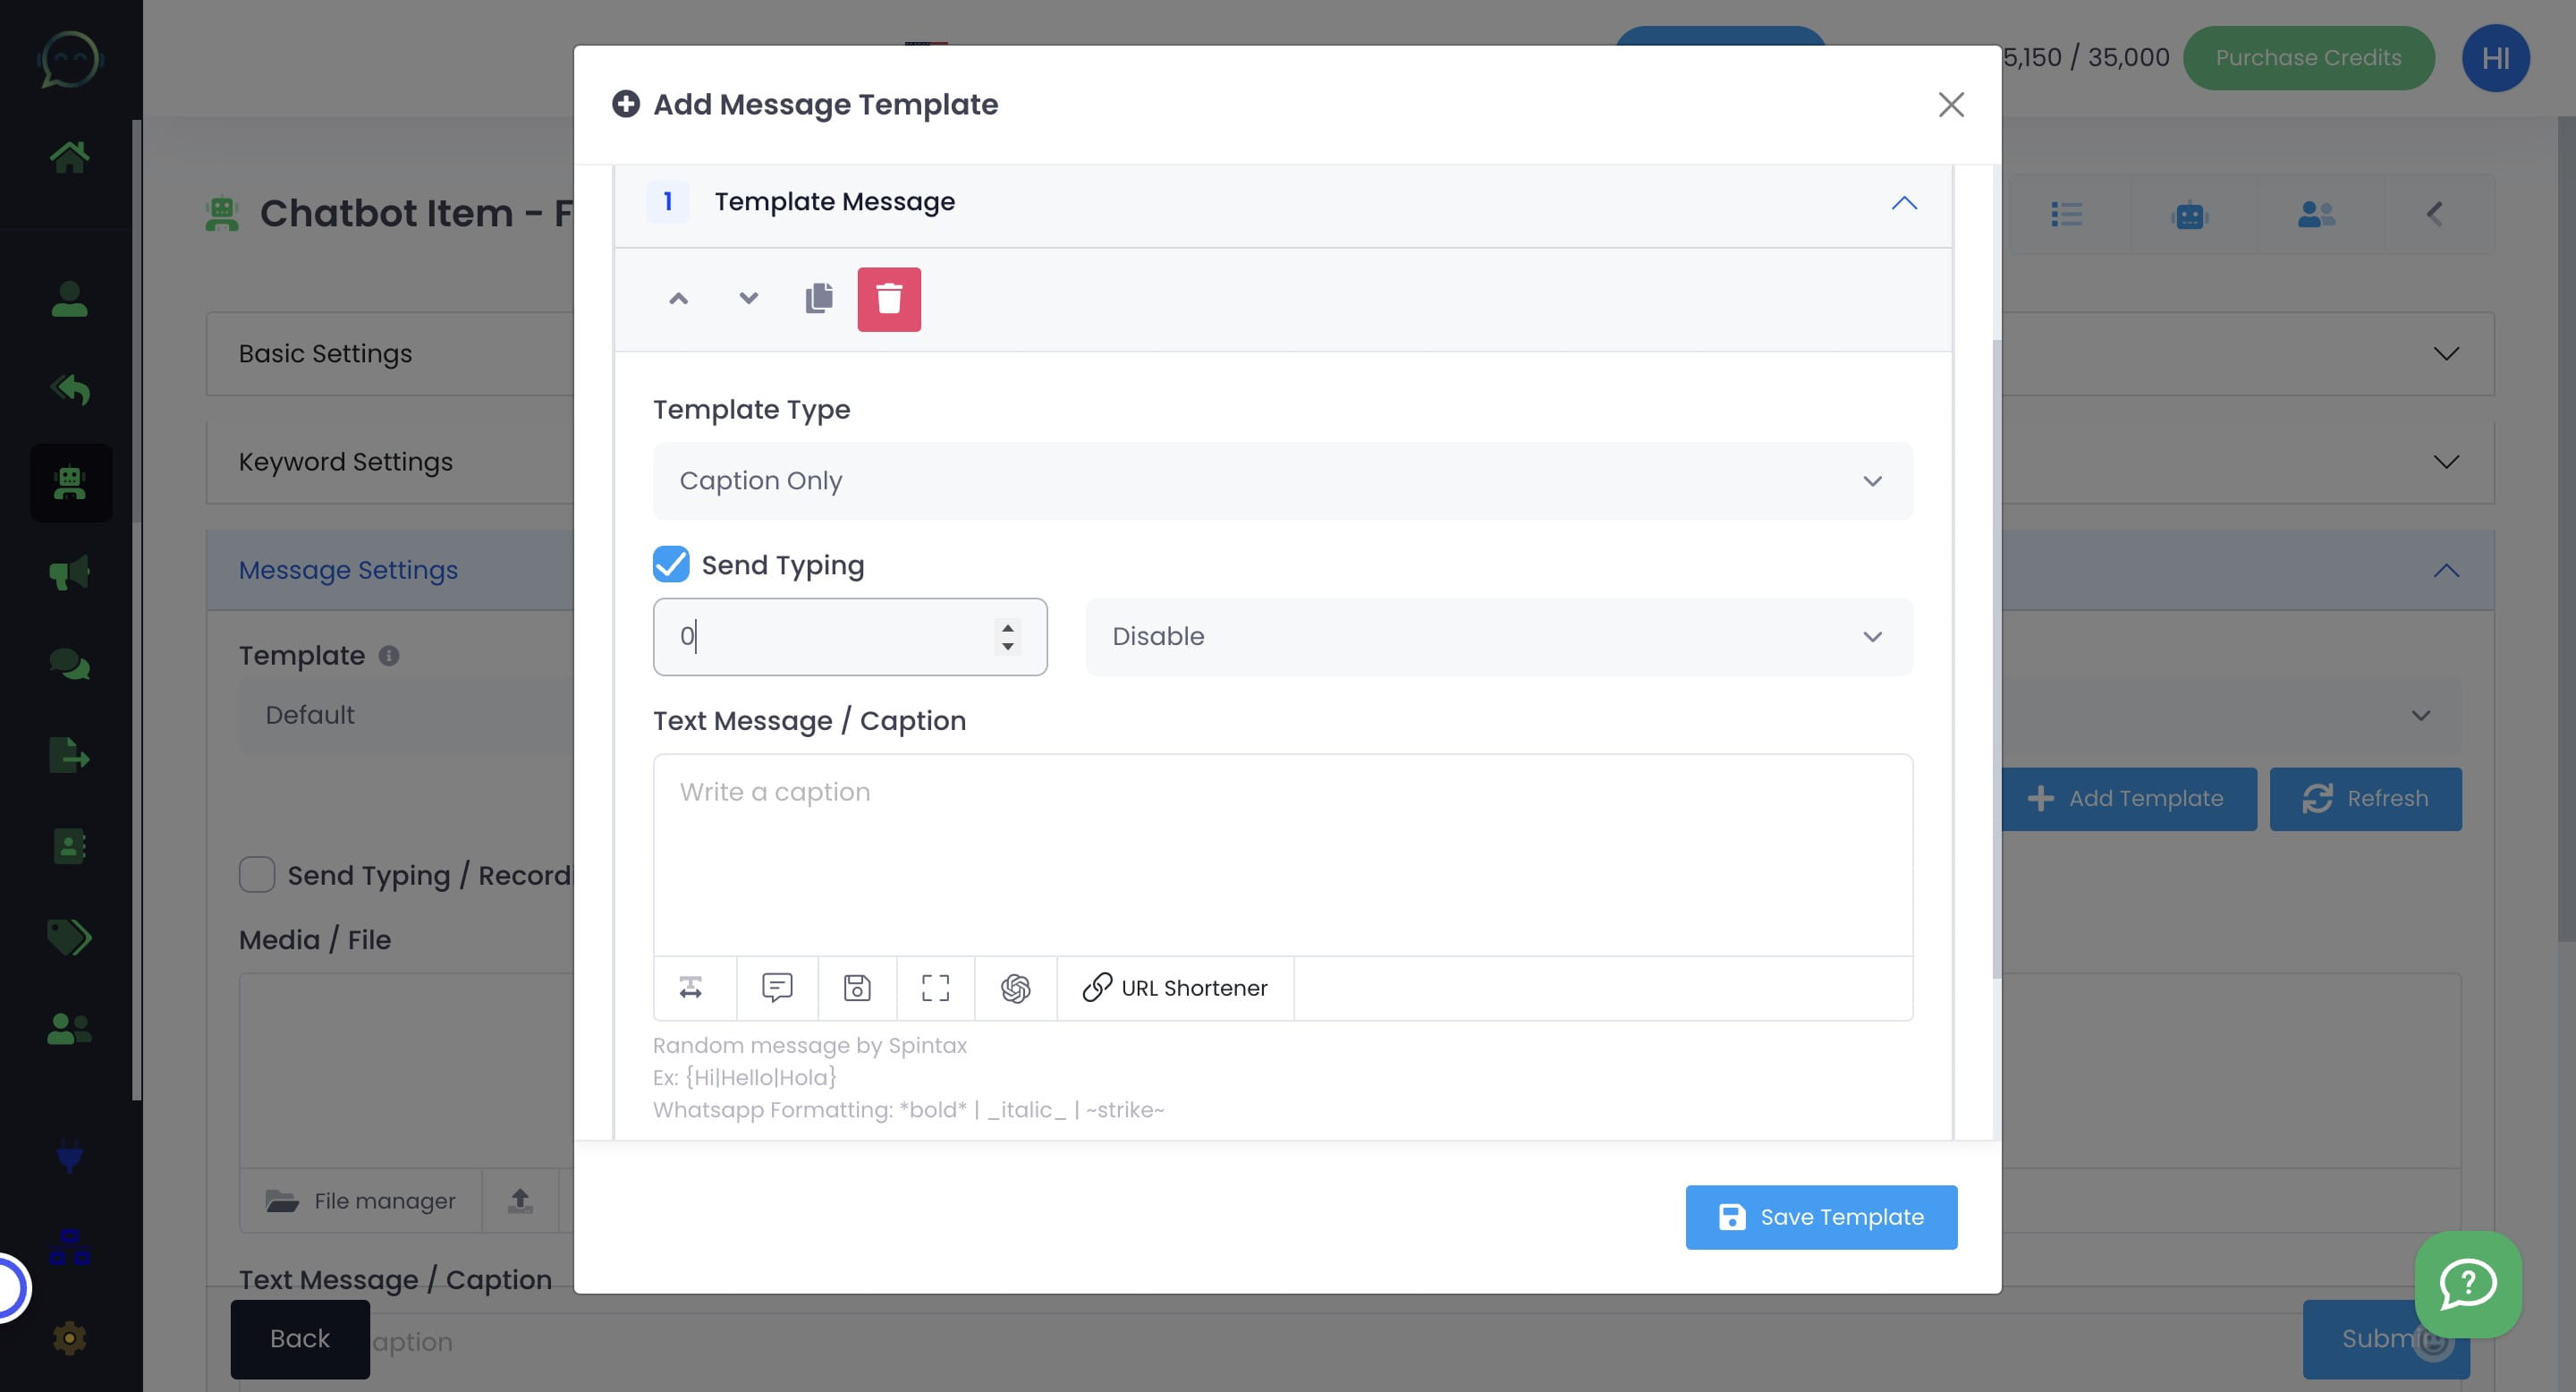This screenshot has height=1392, width=2576.
Task: Expand the caption editor to fullscreen
Action: [x=935, y=989]
